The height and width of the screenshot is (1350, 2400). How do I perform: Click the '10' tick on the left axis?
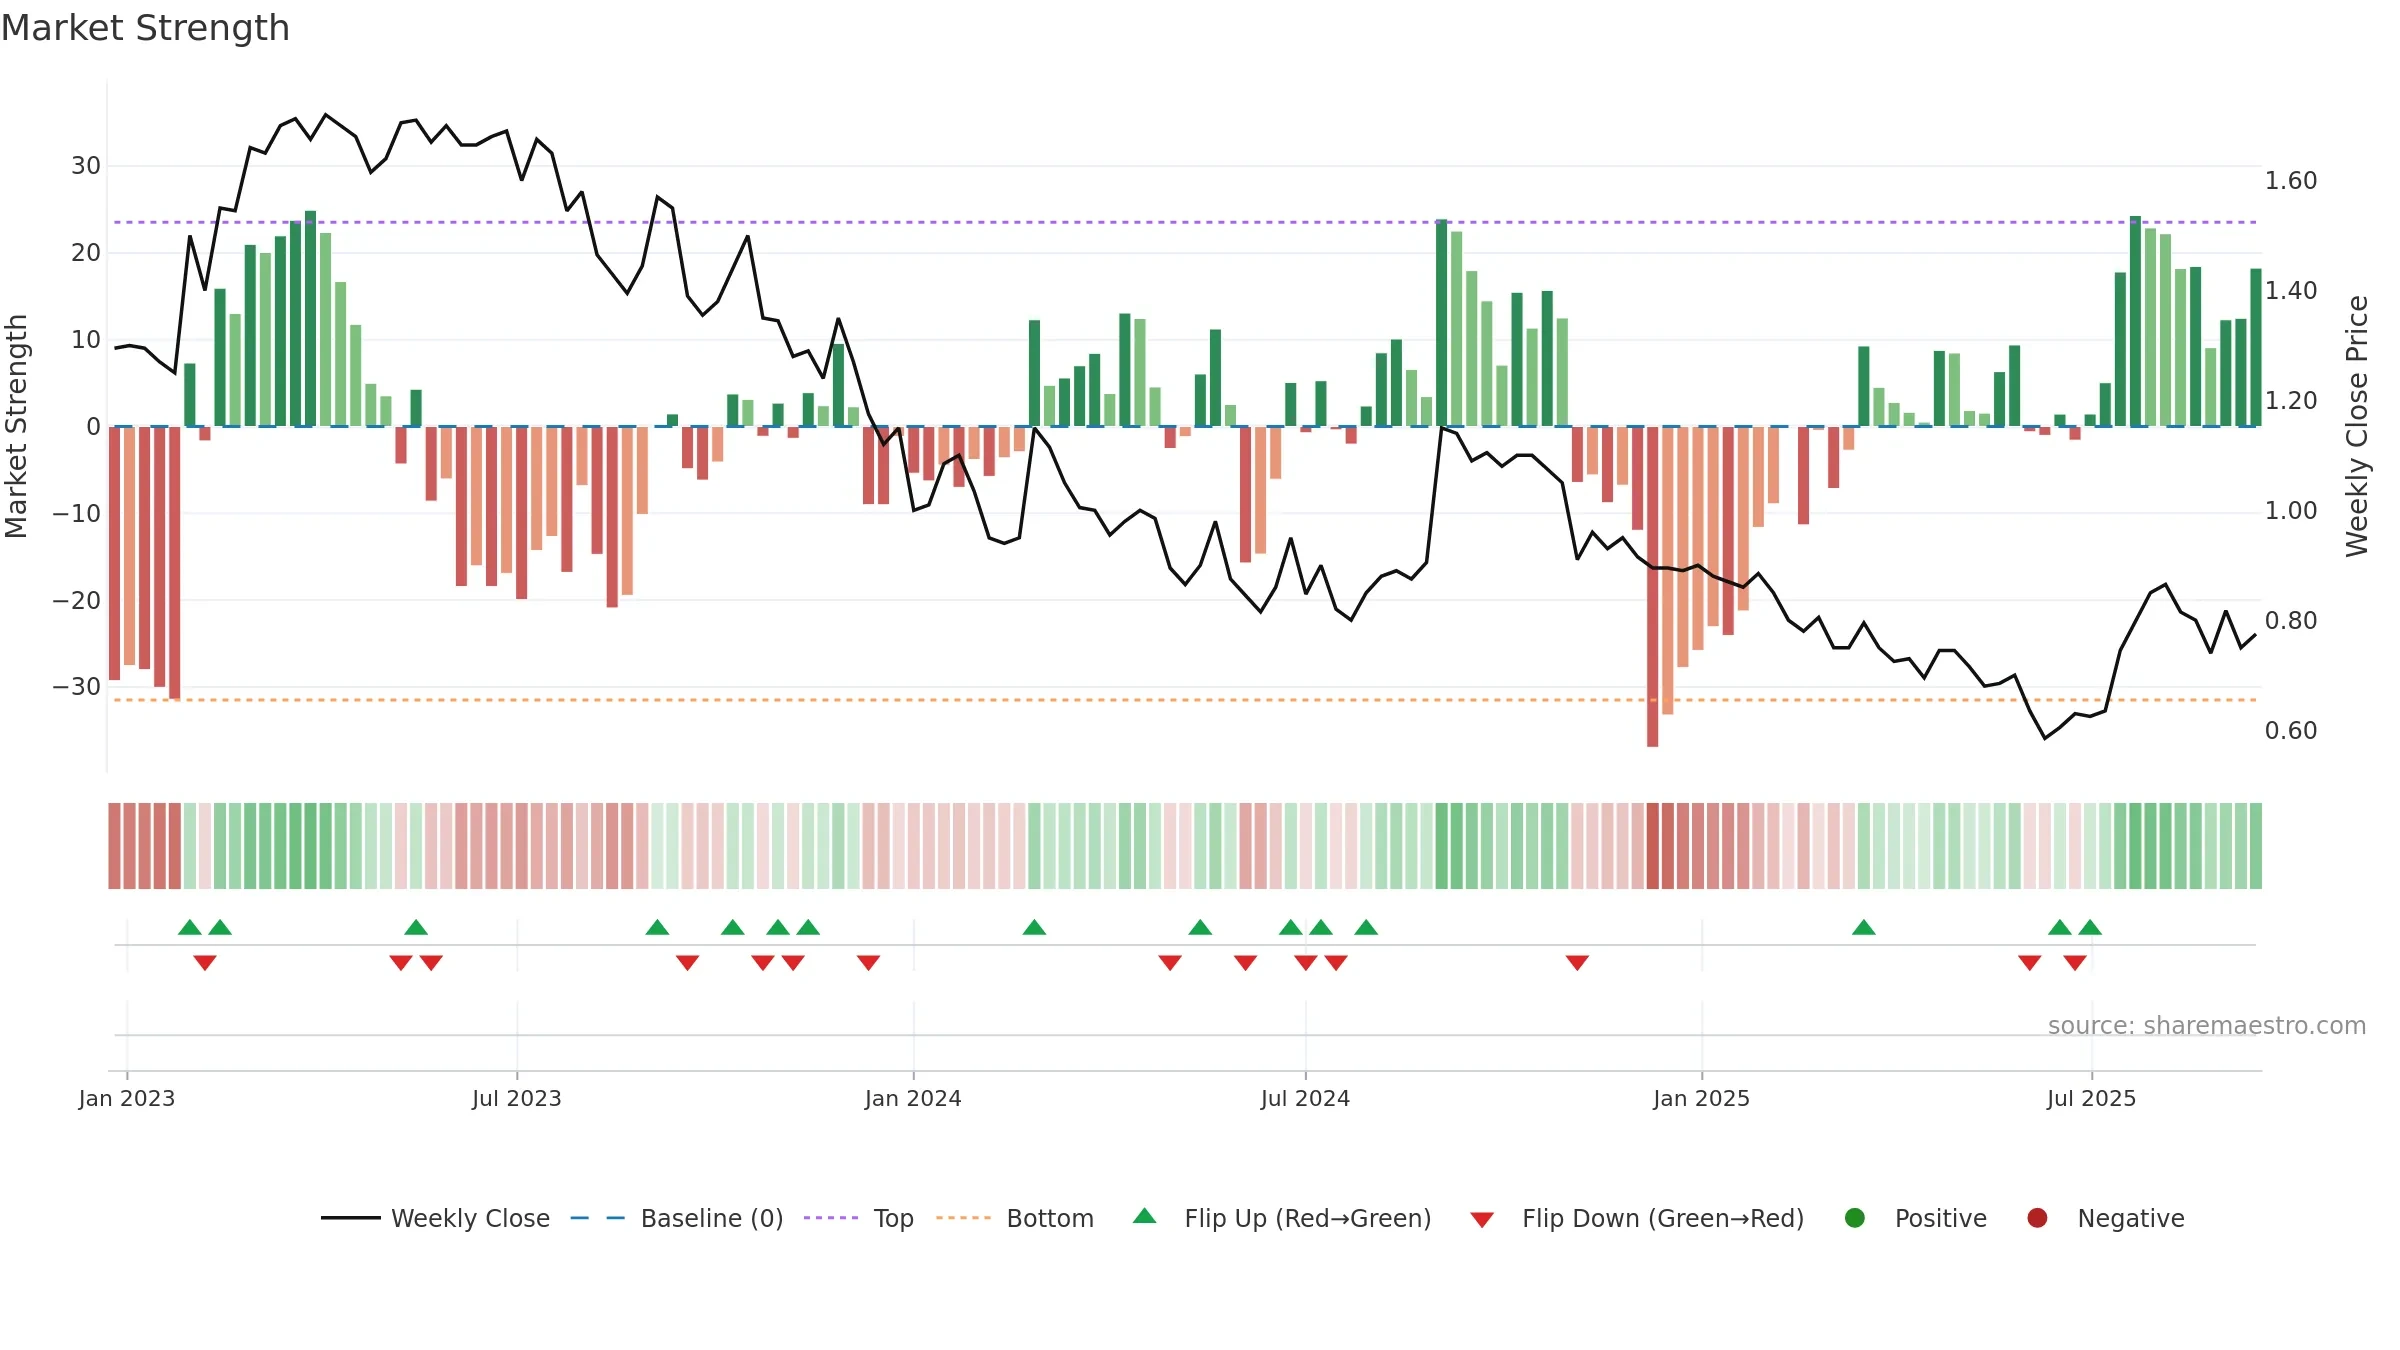(x=86, y=340)
